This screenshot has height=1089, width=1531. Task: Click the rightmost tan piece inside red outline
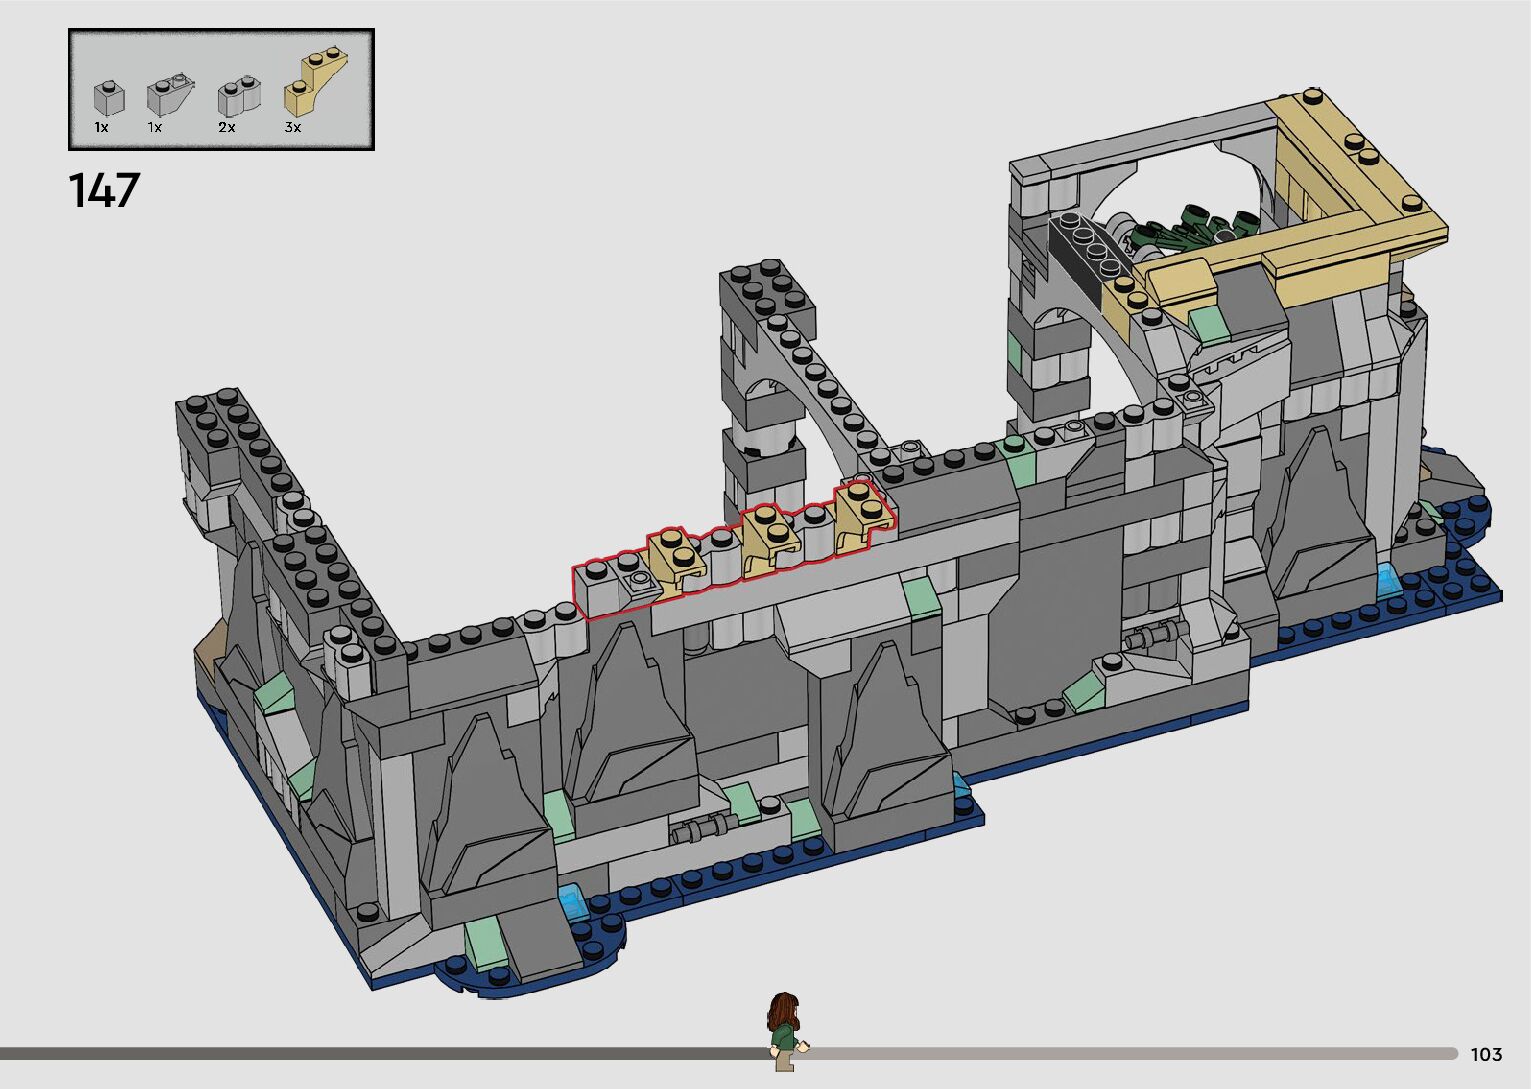pyautogui.click(x=862, y=514)
